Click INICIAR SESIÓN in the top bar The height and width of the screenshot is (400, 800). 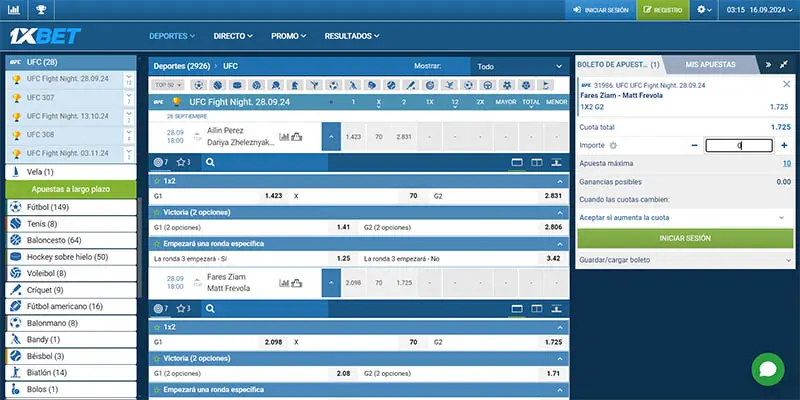click(x=601, y=10)
